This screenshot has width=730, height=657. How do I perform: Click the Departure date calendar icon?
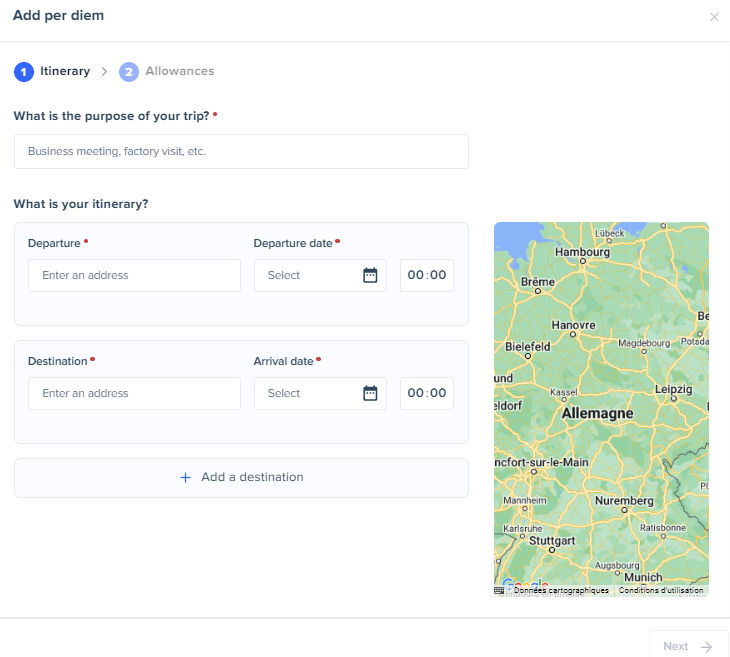[370, 275]
